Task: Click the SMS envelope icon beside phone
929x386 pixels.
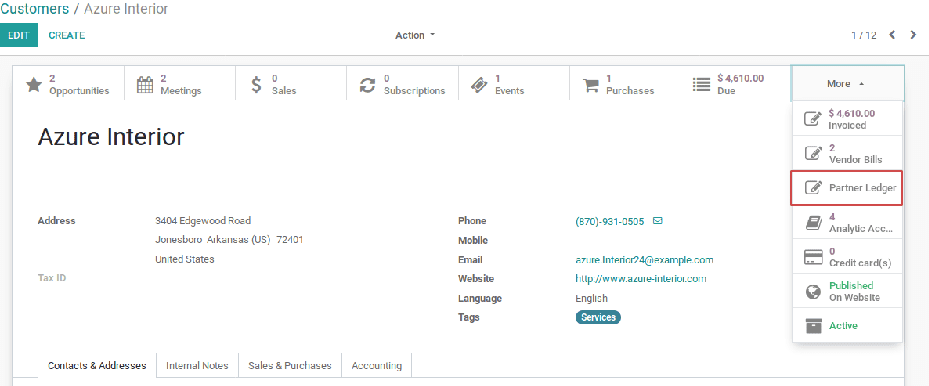Action: click(657, 221)
